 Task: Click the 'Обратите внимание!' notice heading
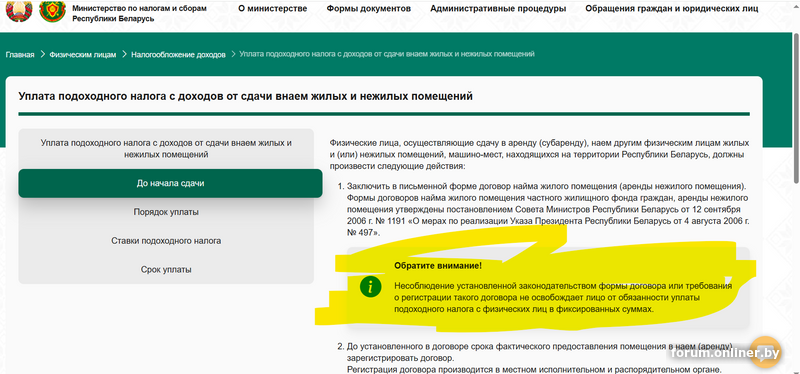click(x=438, y=265)
